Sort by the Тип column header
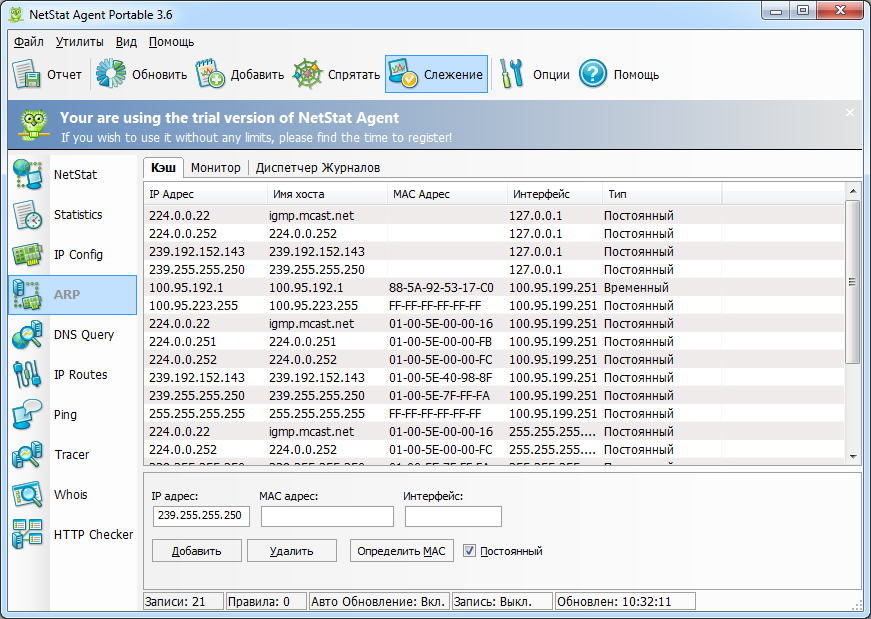 point(662,194)
